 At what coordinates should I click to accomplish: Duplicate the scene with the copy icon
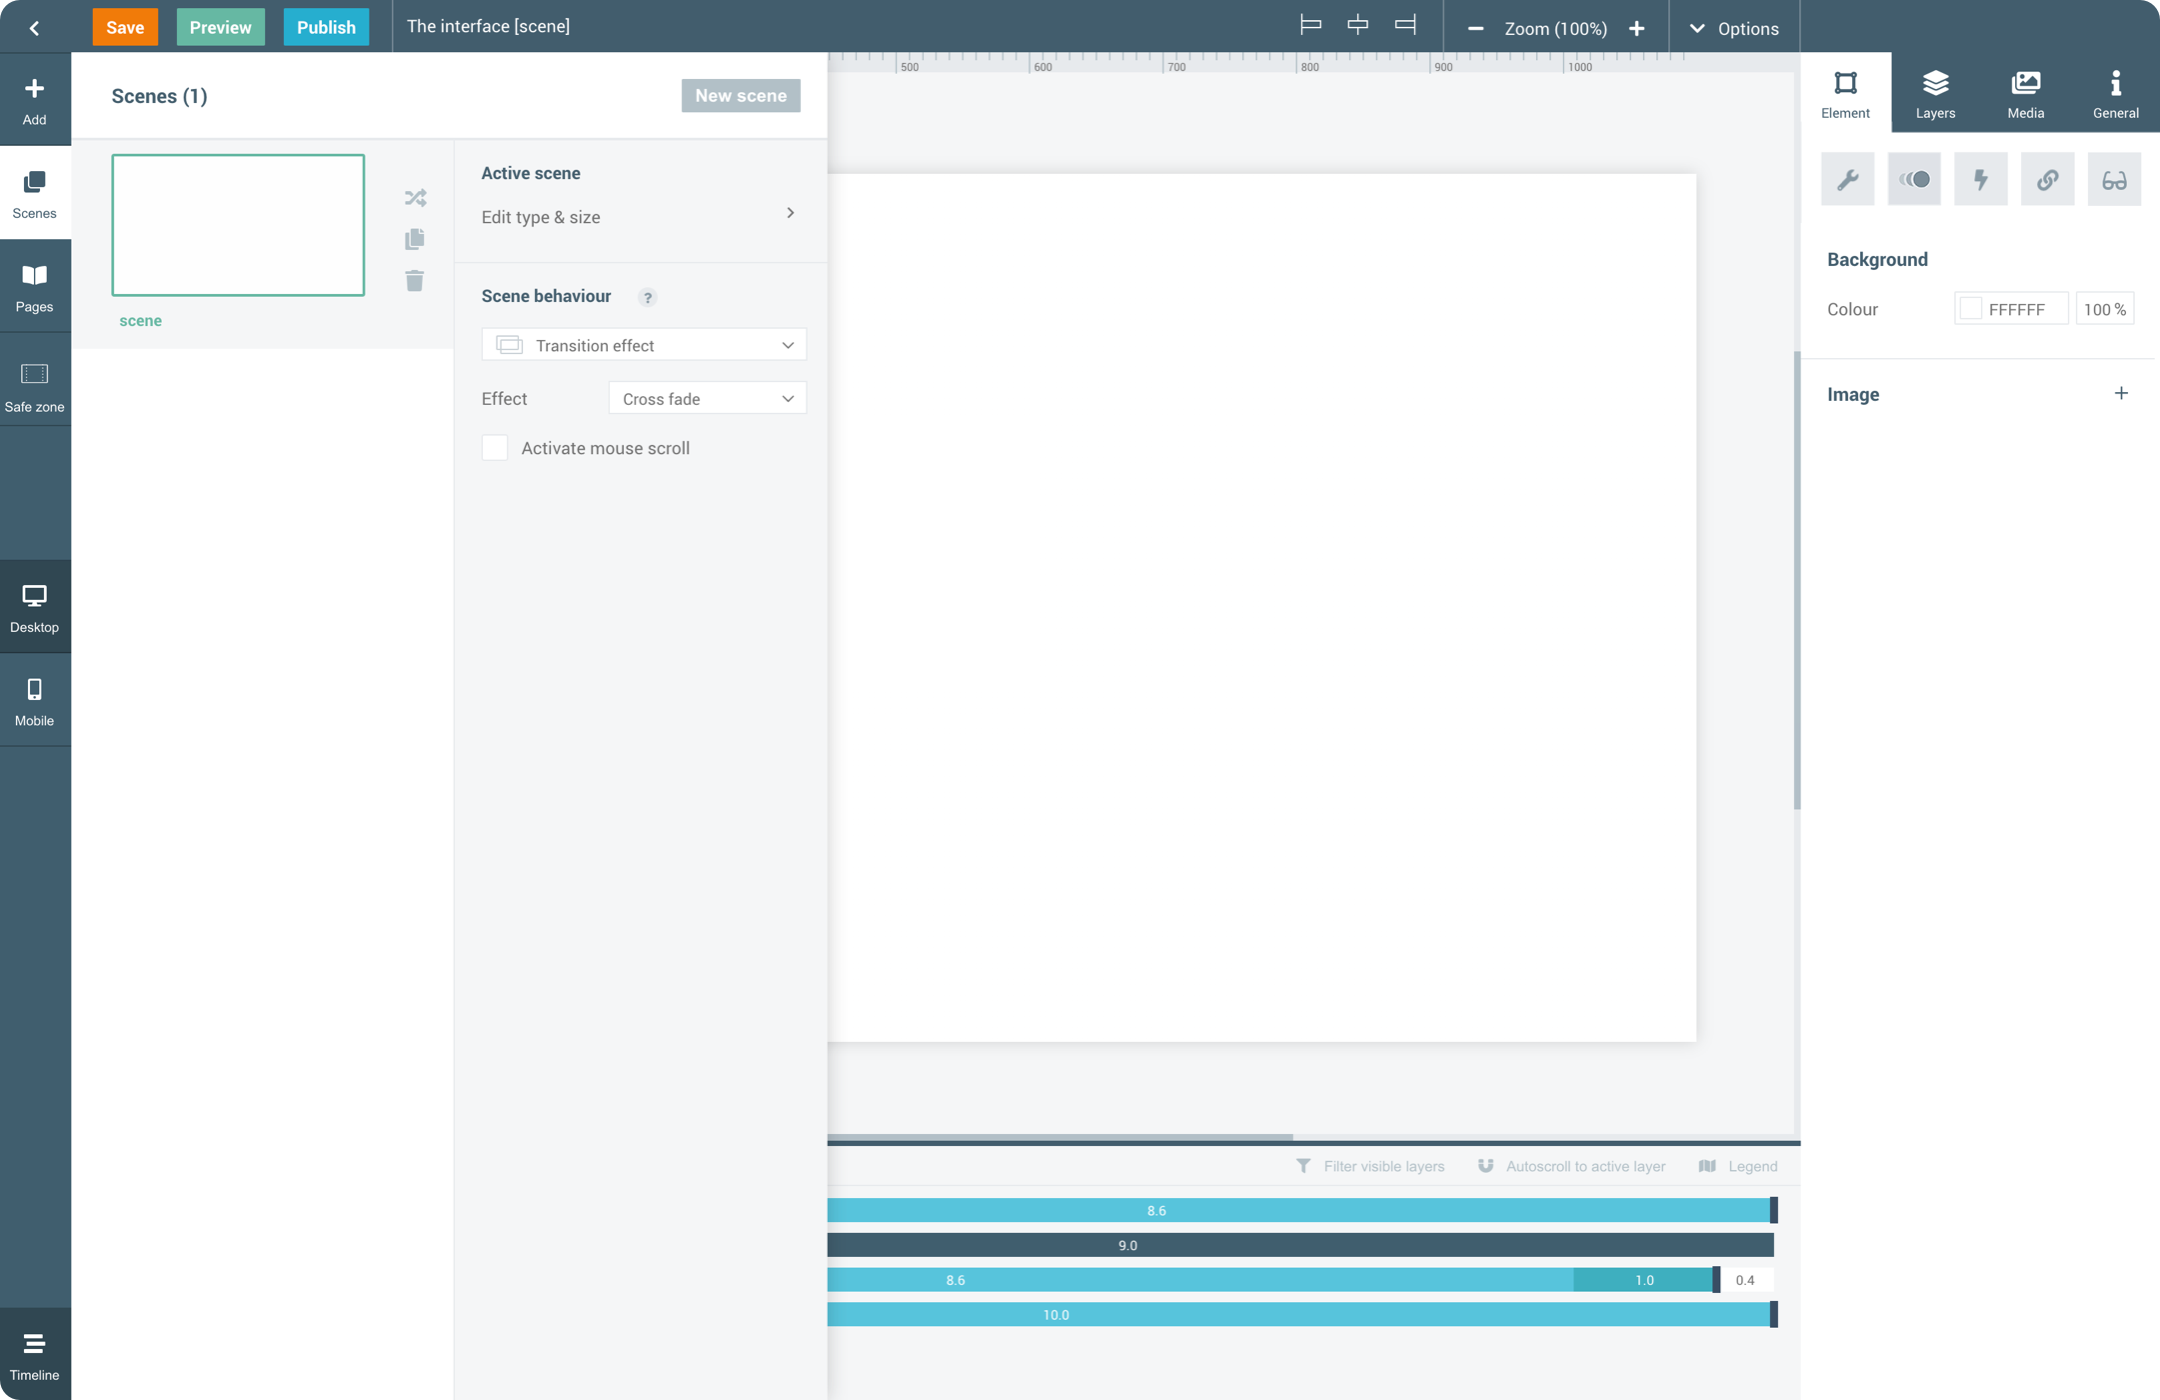(415, 239)
